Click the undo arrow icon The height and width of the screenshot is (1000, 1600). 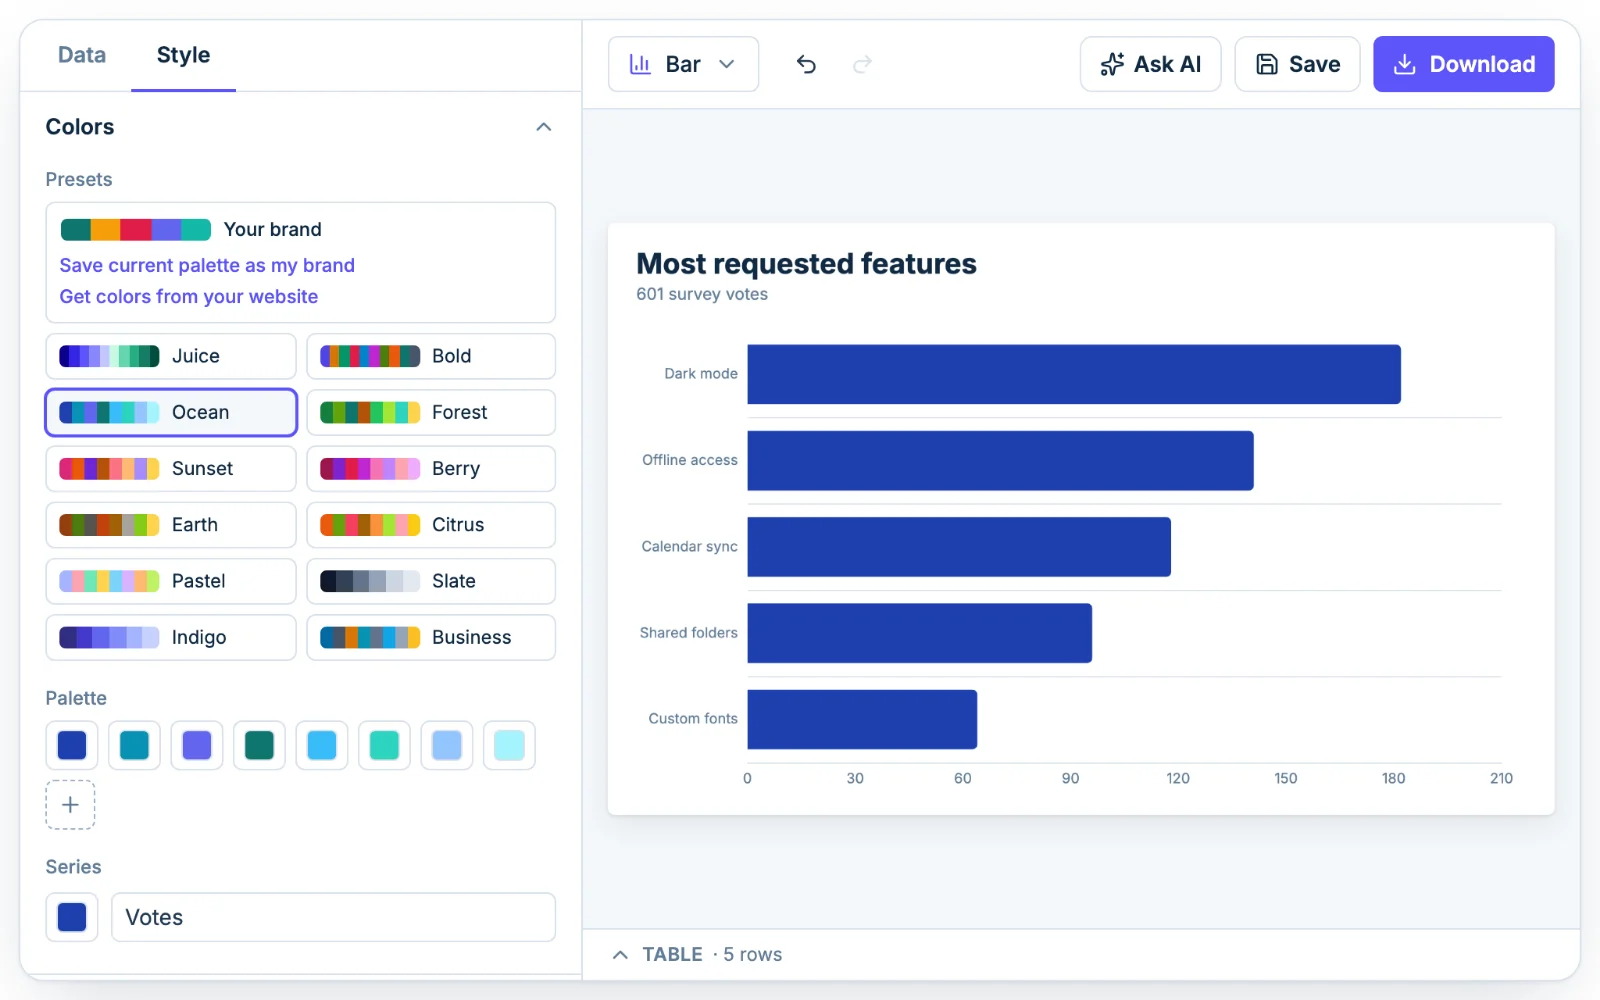[x=806, y=64]
